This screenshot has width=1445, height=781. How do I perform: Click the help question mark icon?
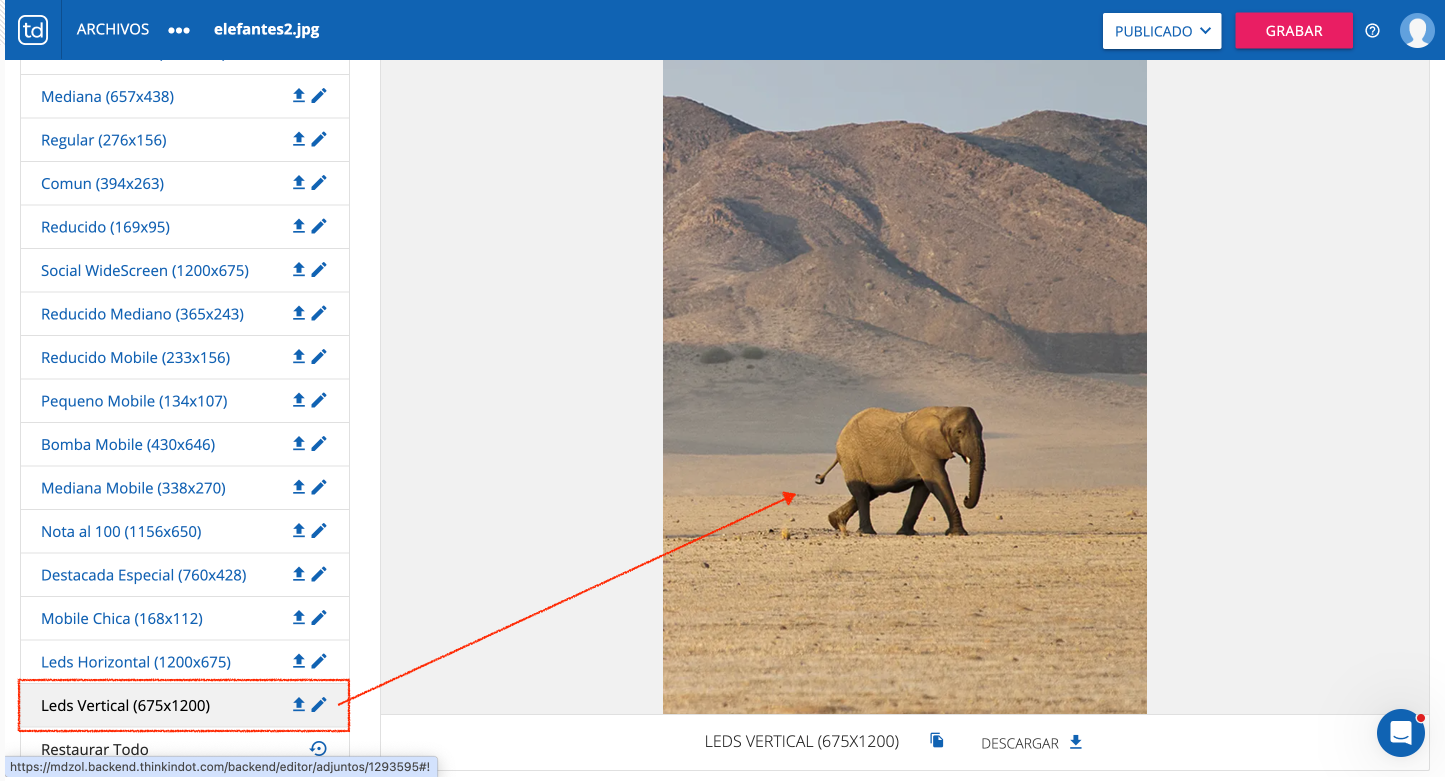1372,31
